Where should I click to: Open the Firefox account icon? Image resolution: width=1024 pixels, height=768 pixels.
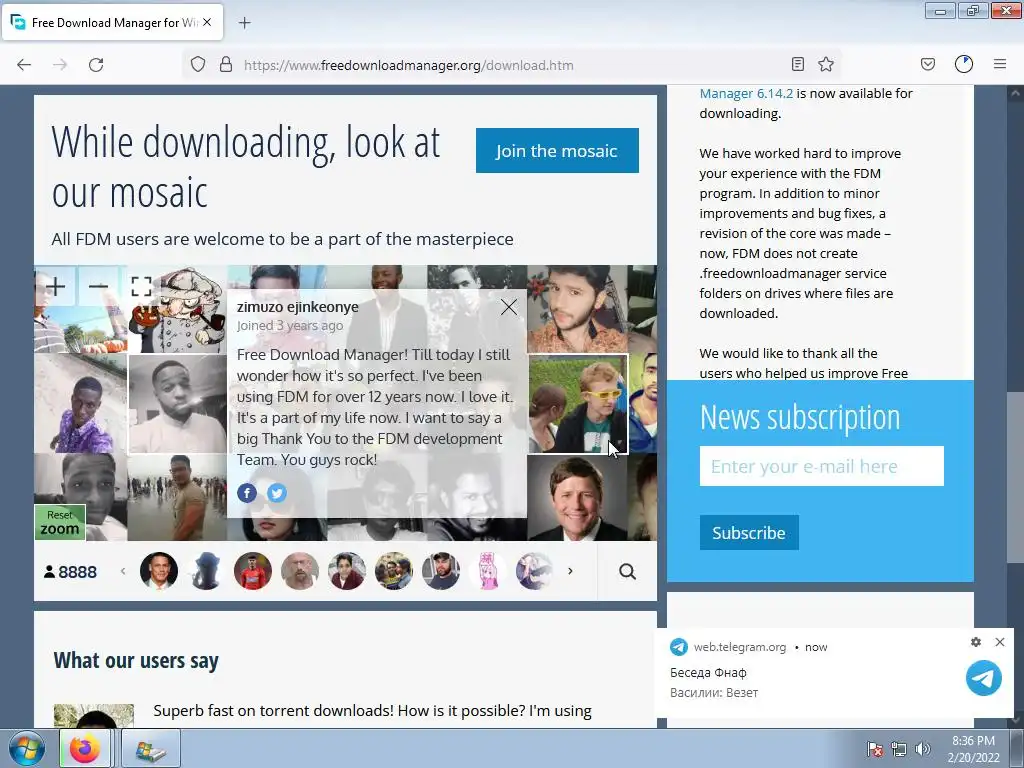click(x=964, y=64)
